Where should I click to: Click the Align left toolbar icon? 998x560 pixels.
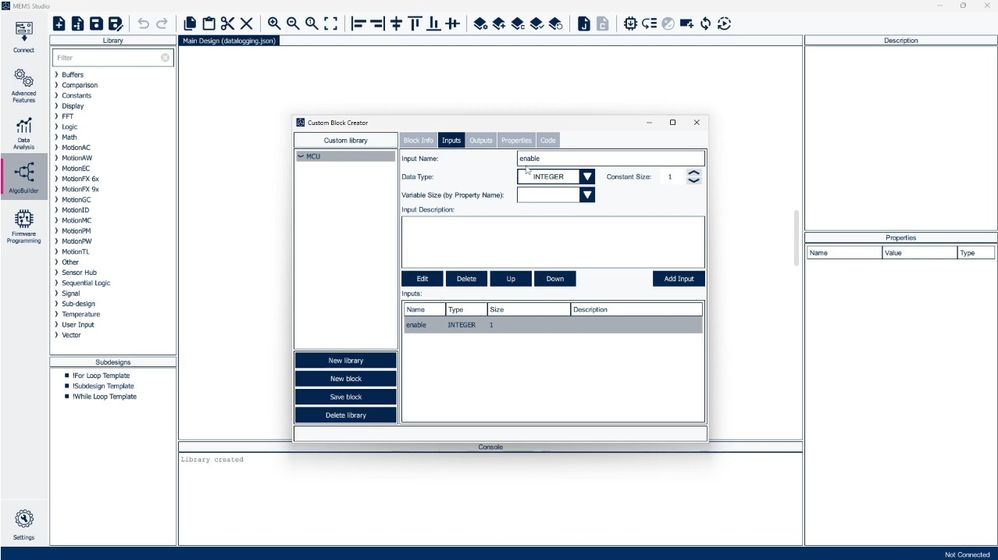[358, 24]
